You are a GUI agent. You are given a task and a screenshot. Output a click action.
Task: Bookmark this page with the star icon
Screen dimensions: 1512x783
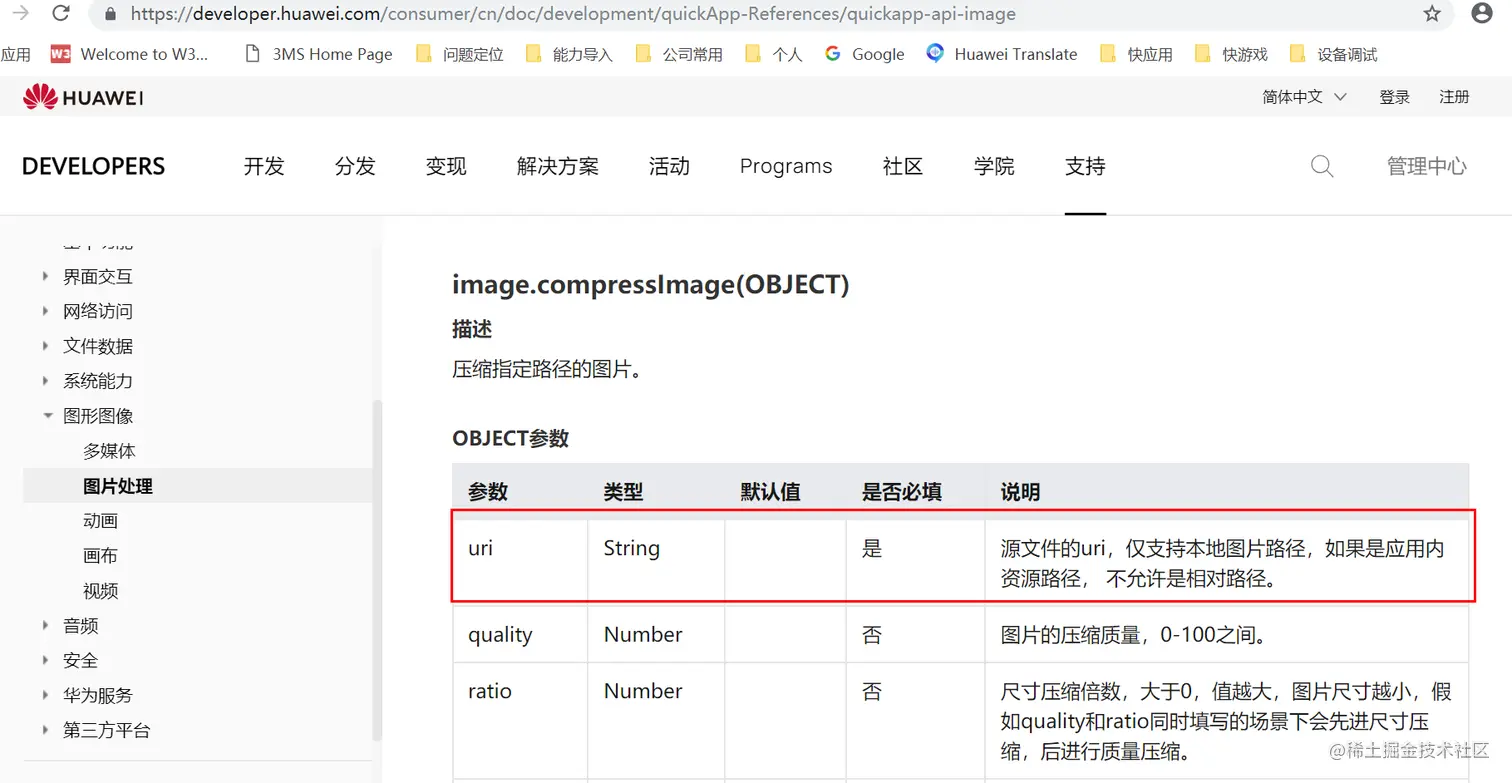(1432, 14)
